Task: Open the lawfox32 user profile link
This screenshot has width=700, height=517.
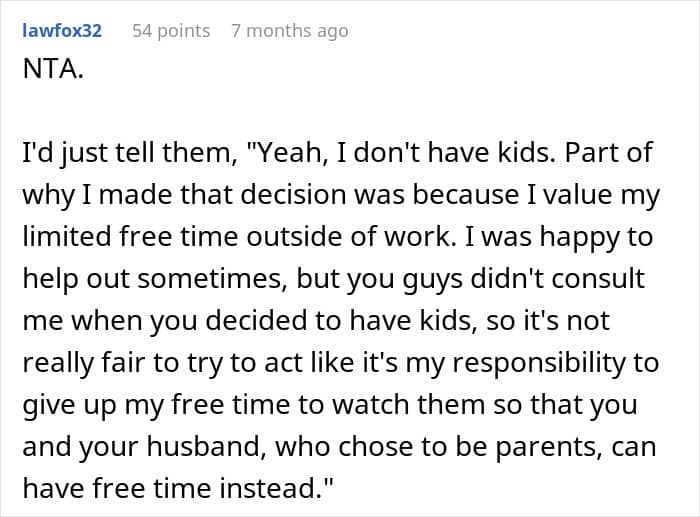Action: [x=62, y=31]
